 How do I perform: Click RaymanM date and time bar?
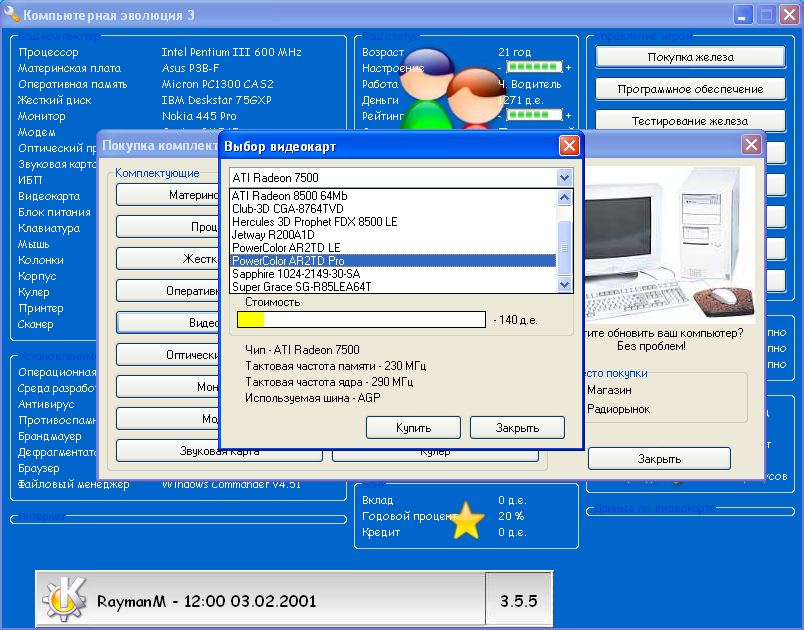(260, 600)
